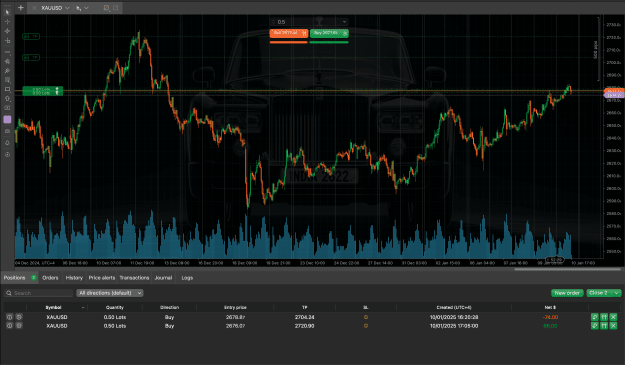Expand the chart type dropdown arrow
The image size is (625, 365).
pyautogui.click(x=86, y=8)
